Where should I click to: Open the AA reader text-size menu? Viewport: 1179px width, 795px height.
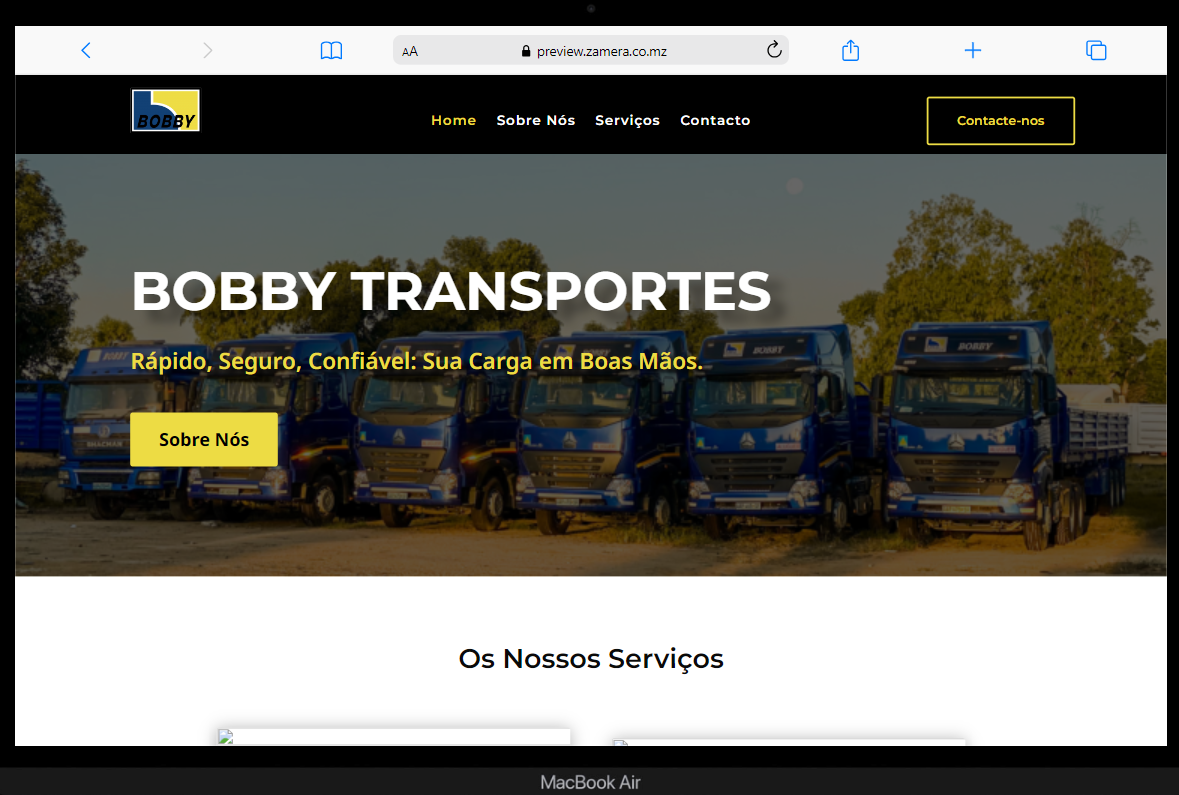coord(410,51)
